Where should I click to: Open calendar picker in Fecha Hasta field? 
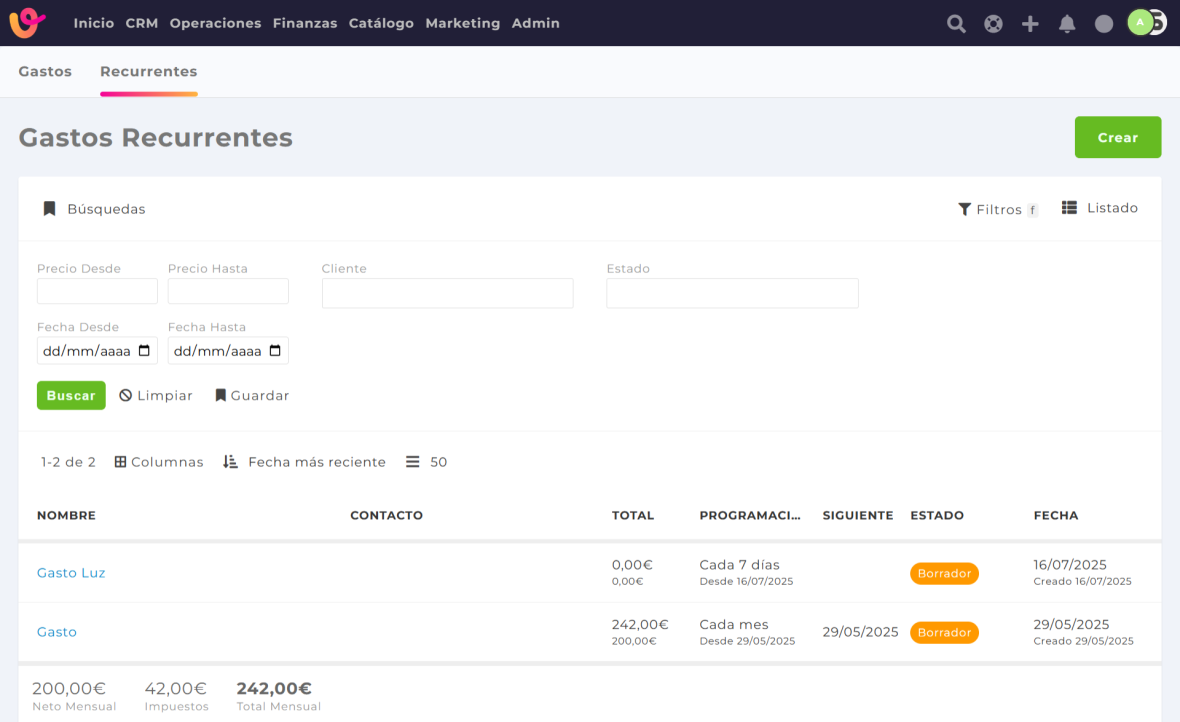275,351
